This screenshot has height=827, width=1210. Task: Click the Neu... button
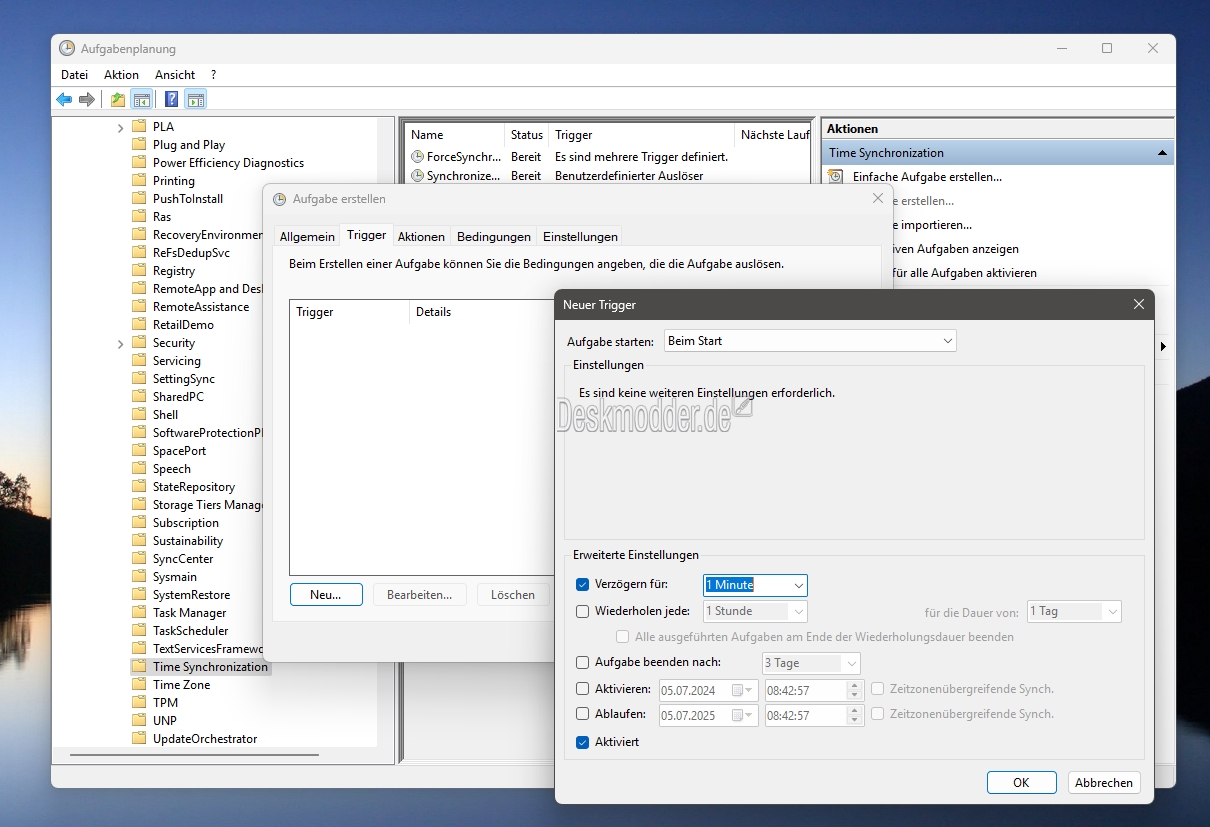pyautogui.click(x=326, y=594)
